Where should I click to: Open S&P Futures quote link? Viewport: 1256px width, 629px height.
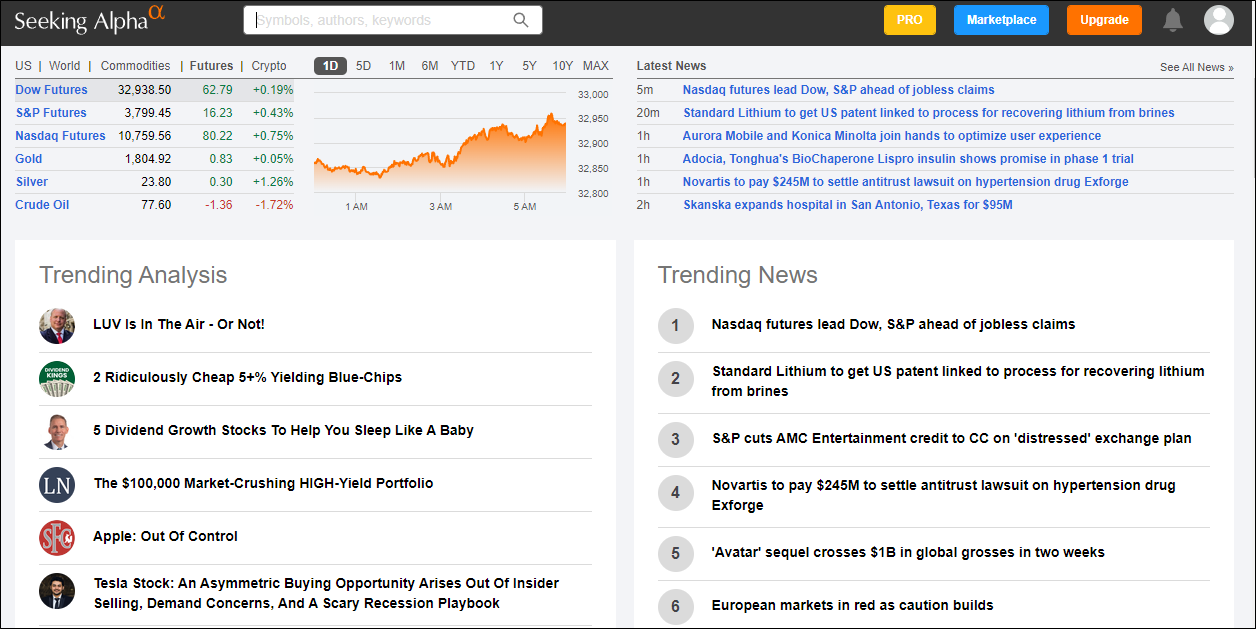(51, 113)
